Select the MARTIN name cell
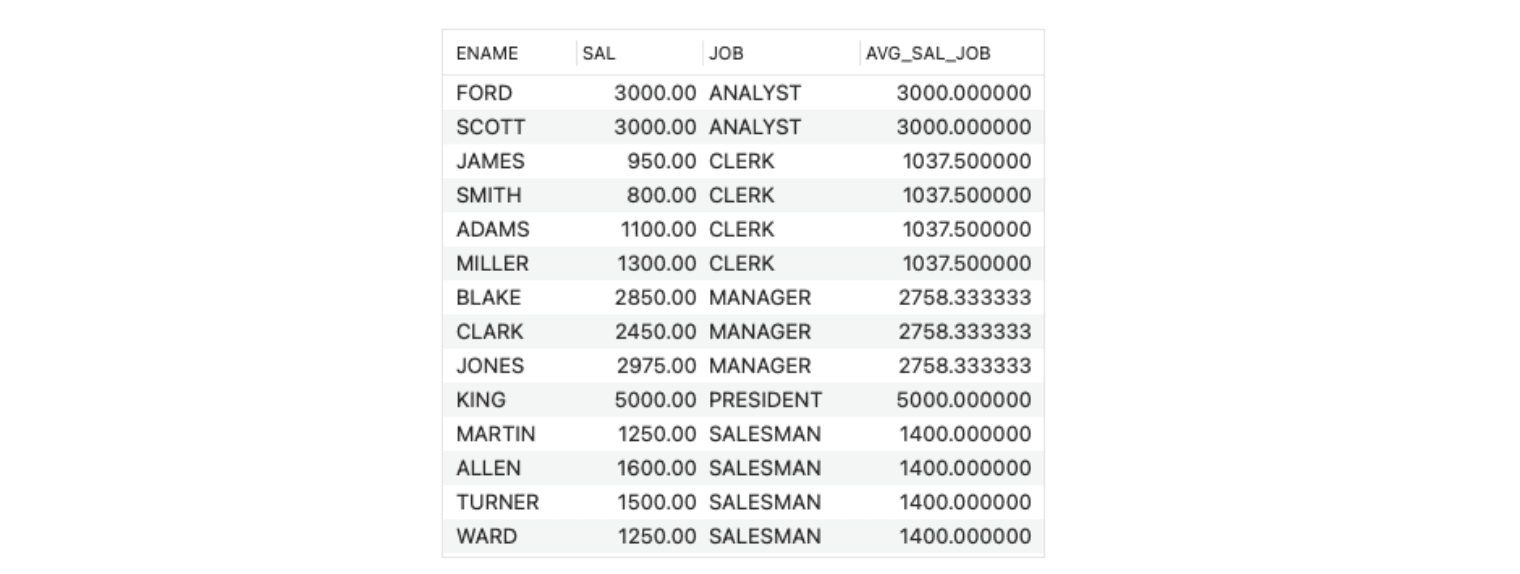This screenshot has width=1520, height=574. click(496, 434)
